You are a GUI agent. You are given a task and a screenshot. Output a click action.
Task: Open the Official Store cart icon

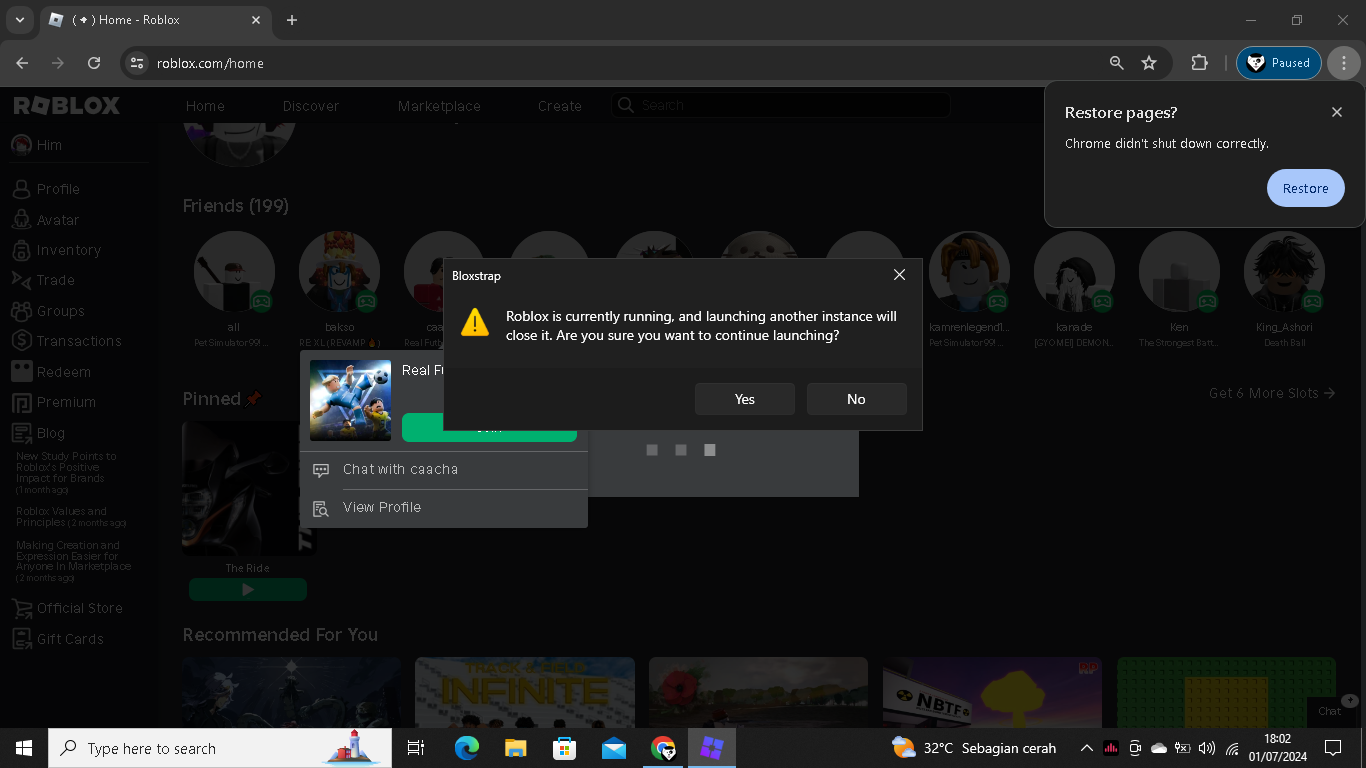[x=21, y=608]
